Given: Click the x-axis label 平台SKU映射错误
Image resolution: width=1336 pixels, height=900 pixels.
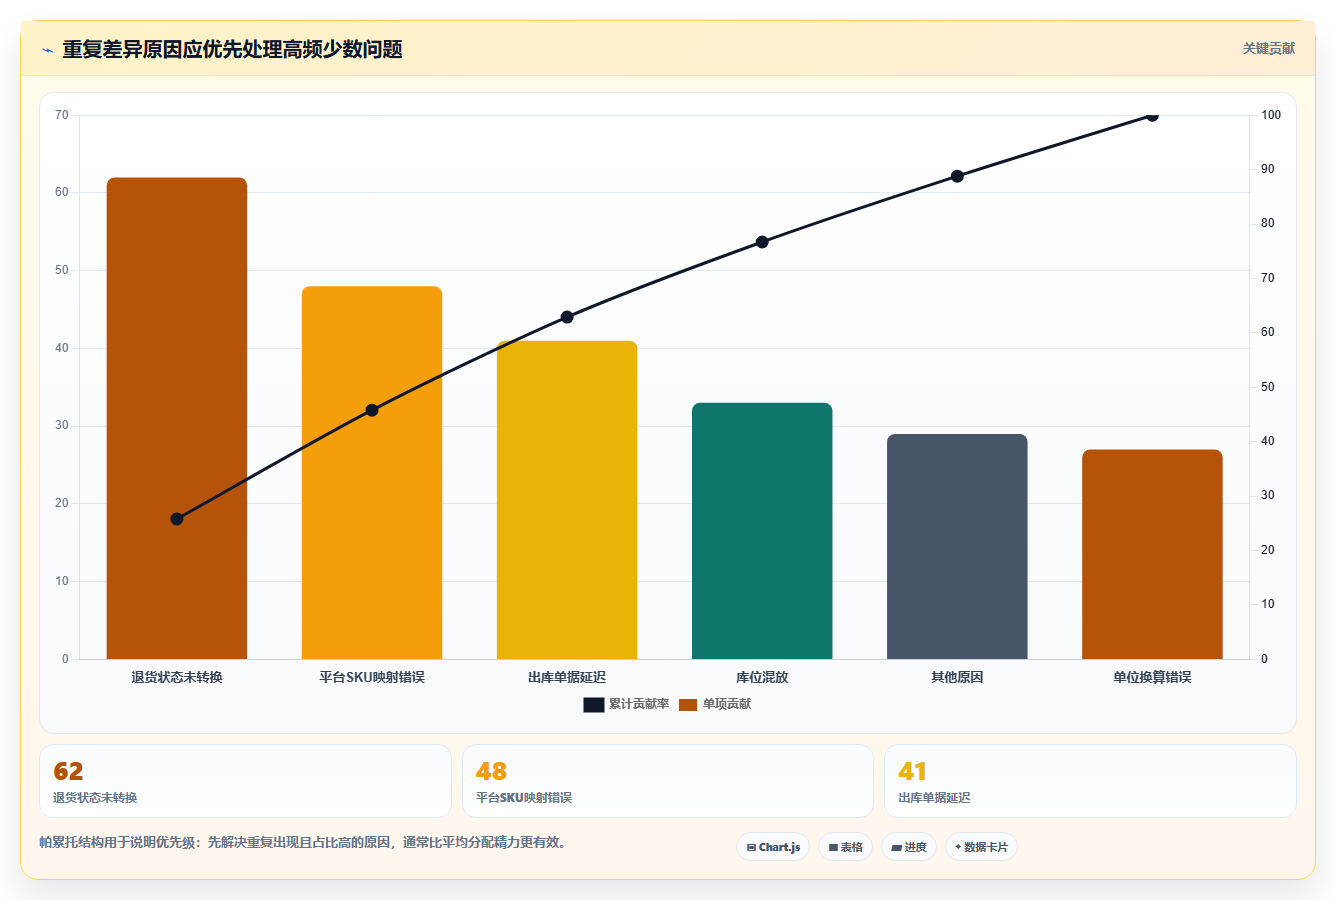Looking at the screenshot, I should point(372,677).
